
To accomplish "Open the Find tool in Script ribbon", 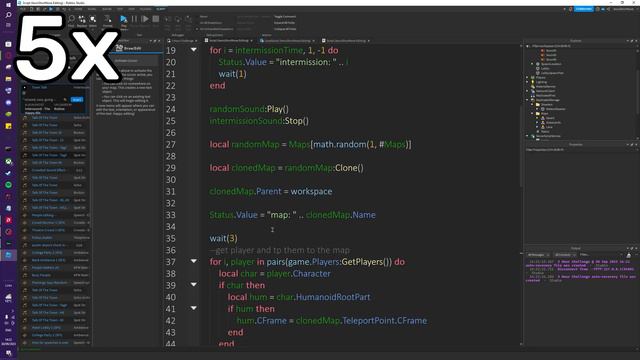I will coord(71,20).
